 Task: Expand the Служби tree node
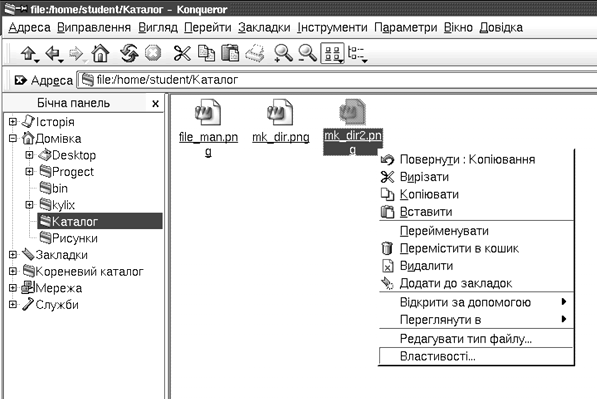tap(13, 305)
